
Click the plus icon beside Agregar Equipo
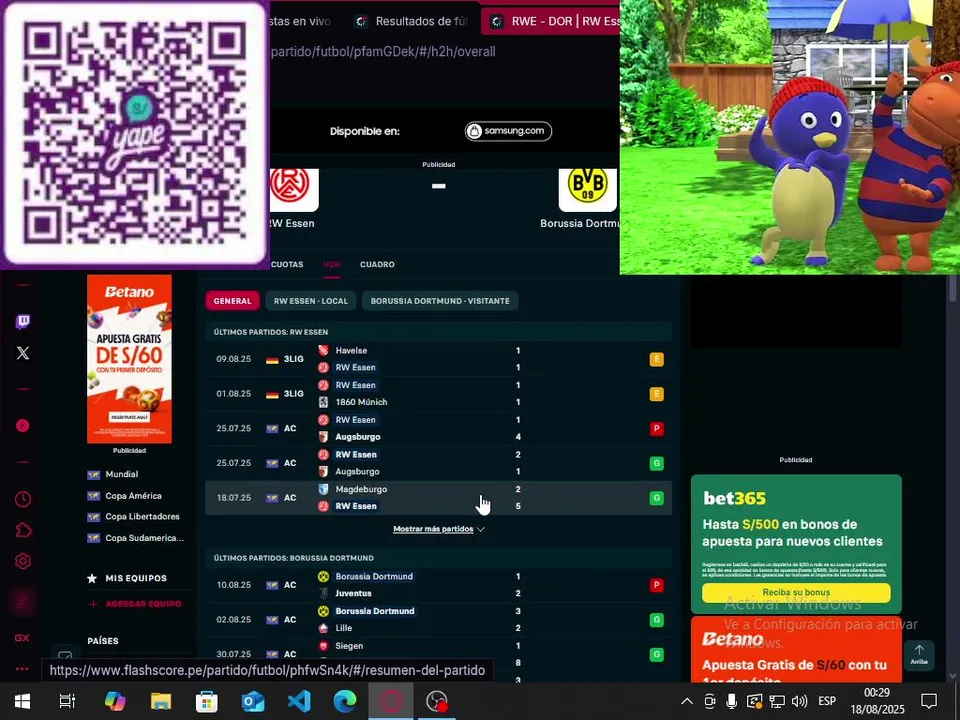93,604
